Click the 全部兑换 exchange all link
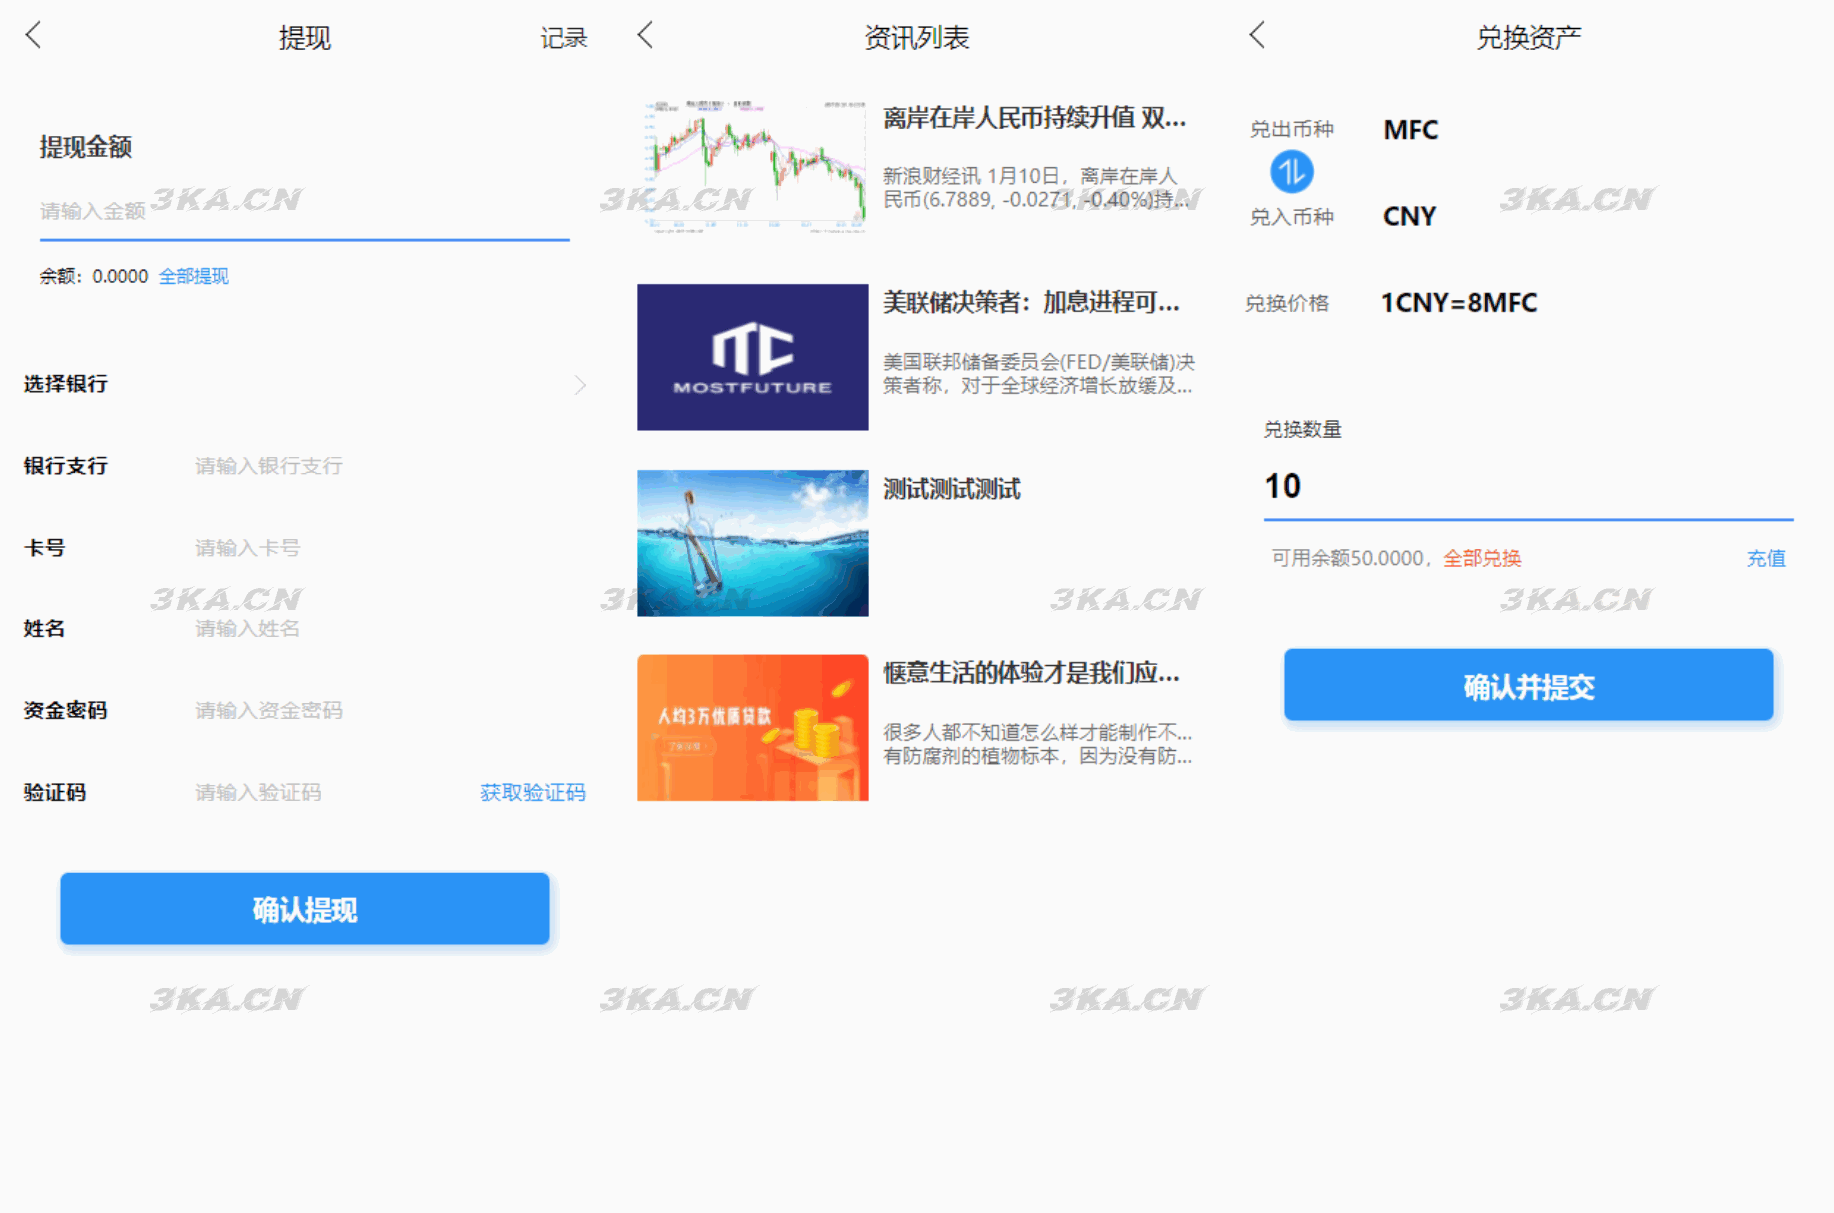Image resolution: width=1834 pixels, height=1213 pixels. (1481, 558)
